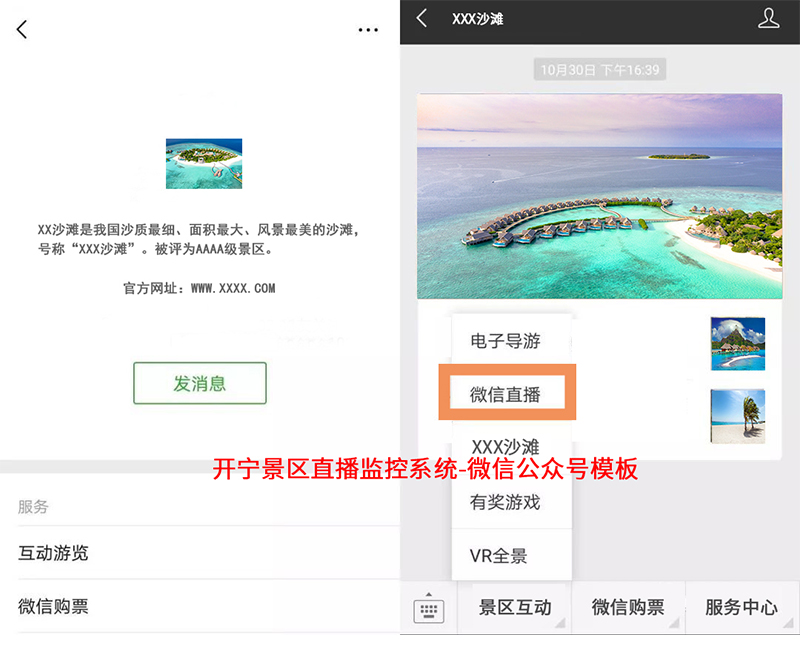The height and width of the screenshot is (650, 800).
Task: Expand the 服务中心 bottom menu
Action: [741, 607]
